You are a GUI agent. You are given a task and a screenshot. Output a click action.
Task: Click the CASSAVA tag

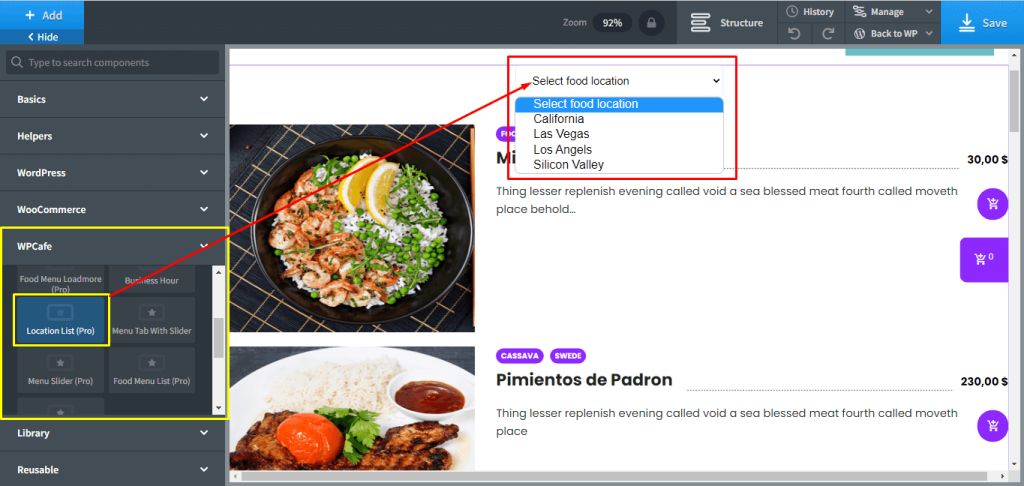pyautogui.click(x=520, y=356)
